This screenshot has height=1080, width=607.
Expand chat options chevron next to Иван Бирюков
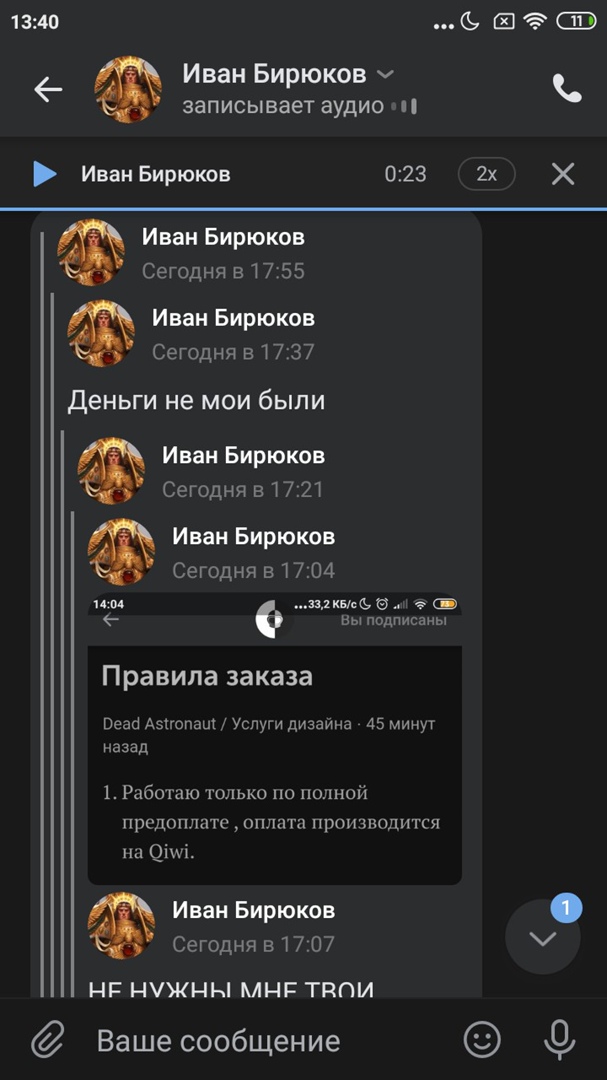(x=387, y=74)
